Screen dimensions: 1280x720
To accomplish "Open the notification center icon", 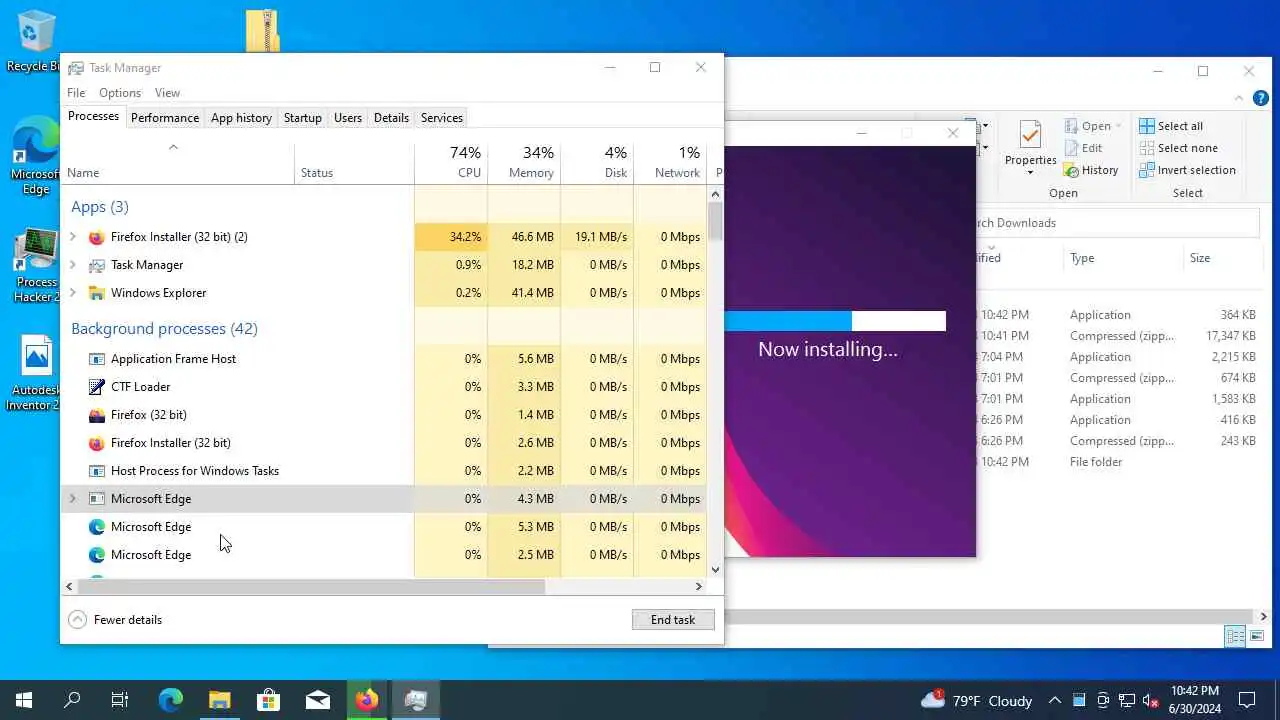I will [x=1247, y=700].
